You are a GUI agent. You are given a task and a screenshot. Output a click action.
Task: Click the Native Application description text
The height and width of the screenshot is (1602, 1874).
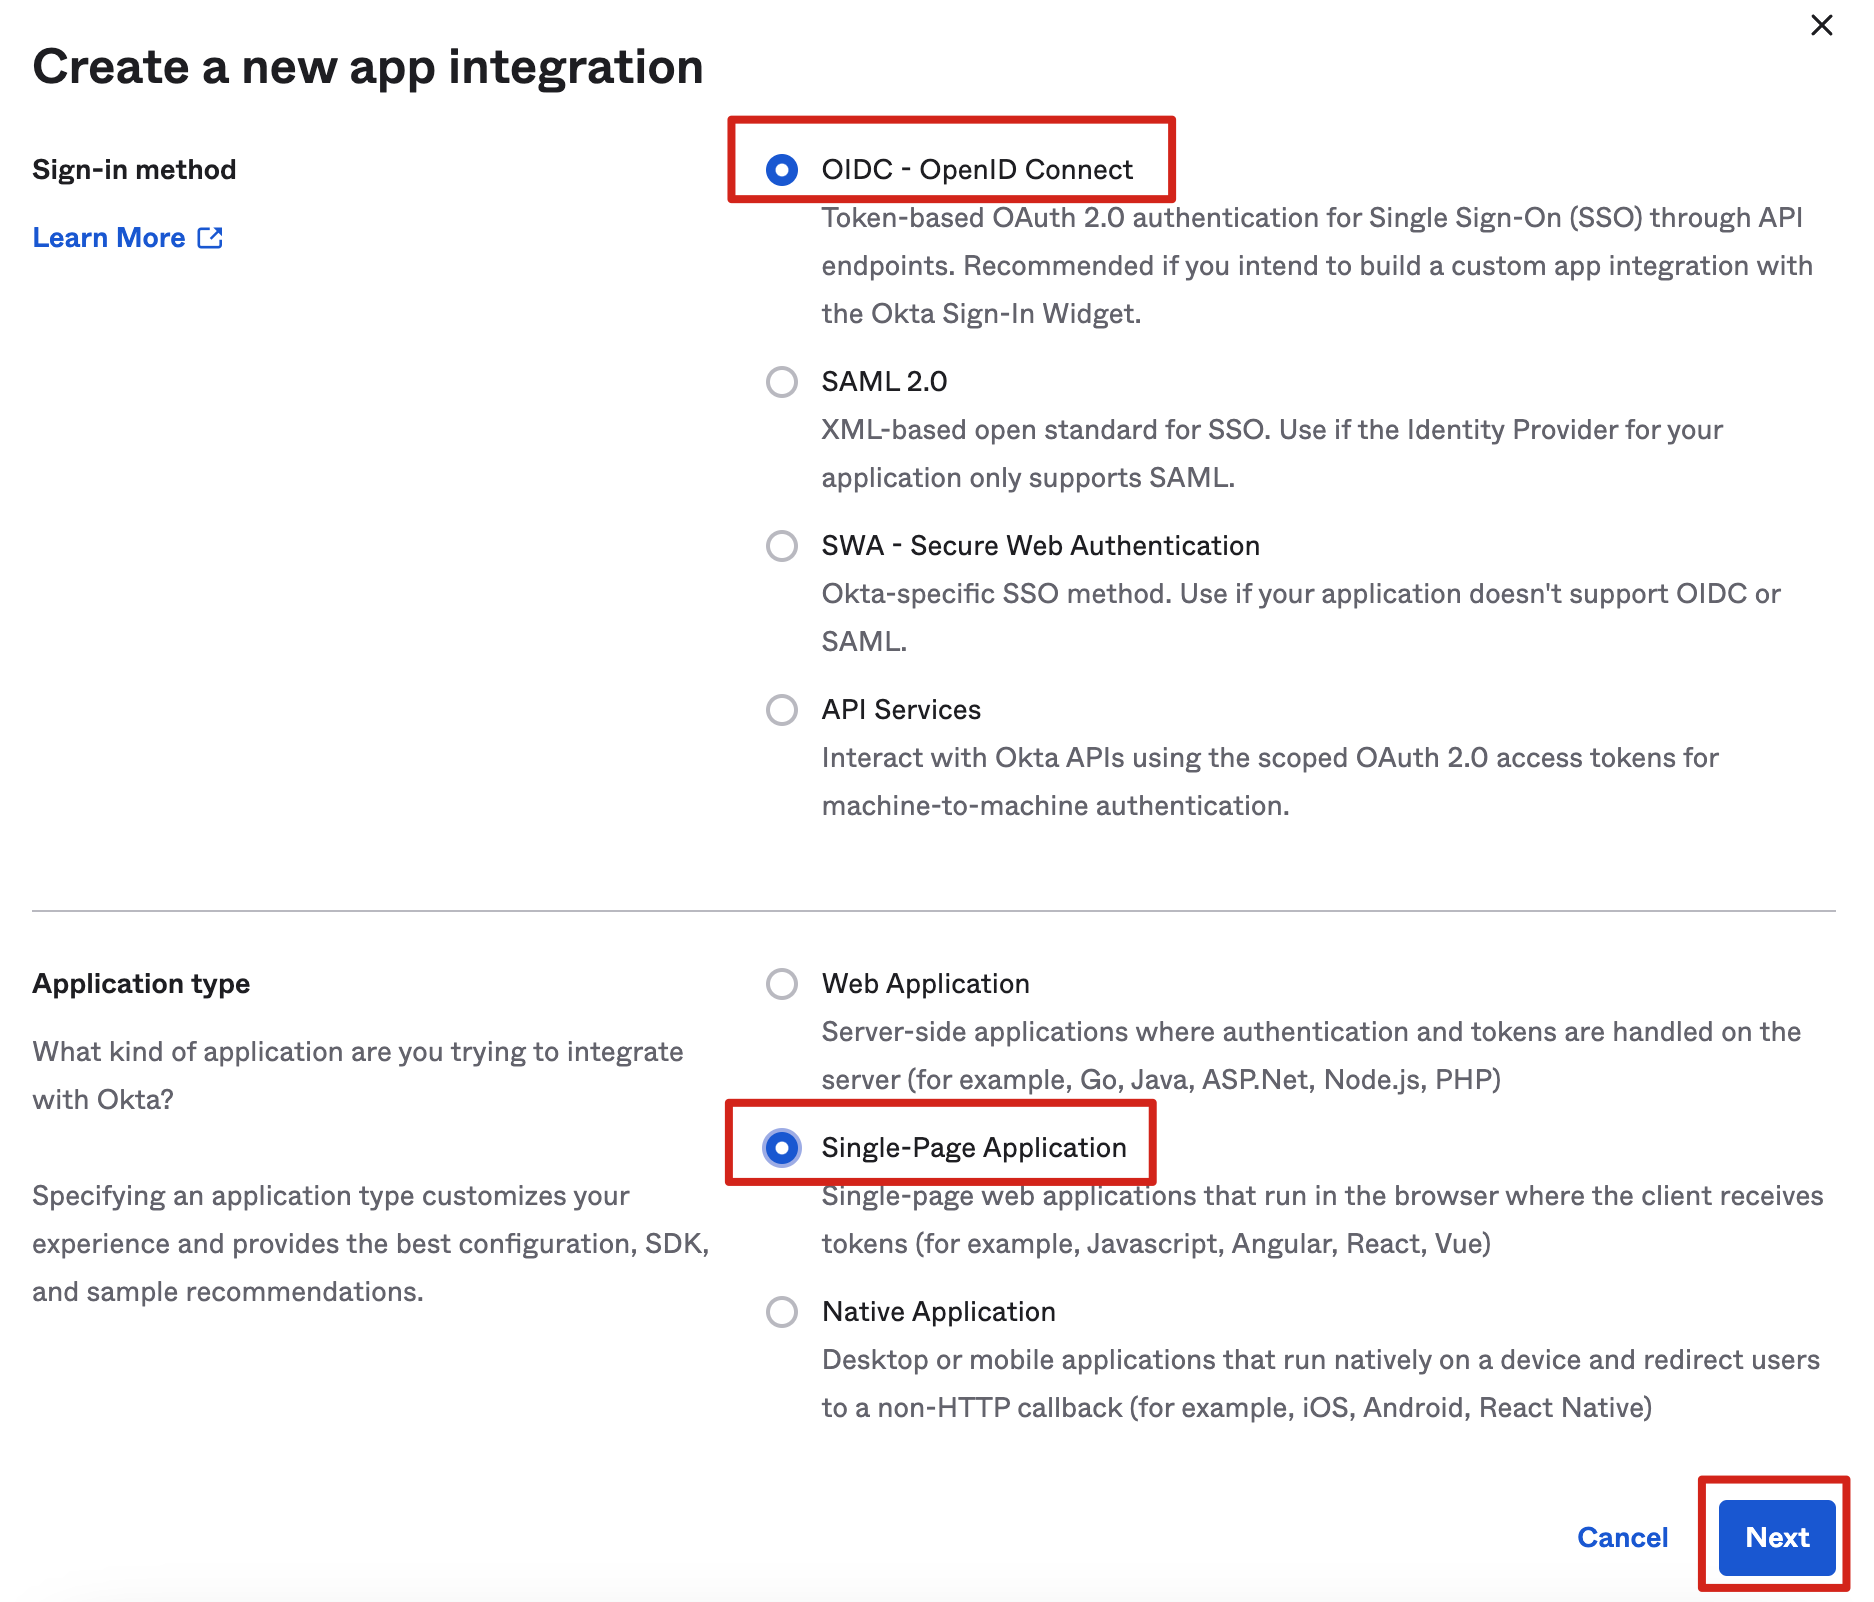[1320, 1383]
